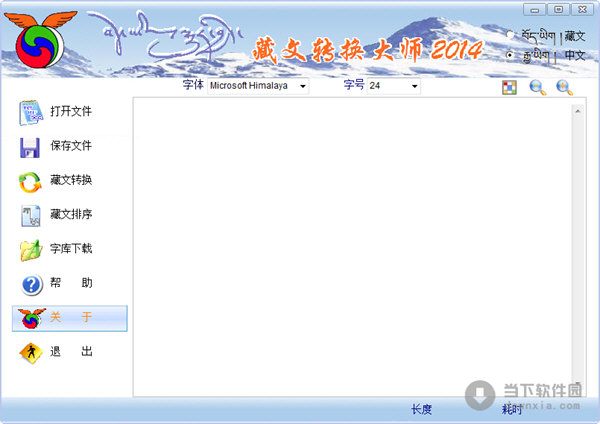The height and width of the screenshot is (424, 600).
Task: Zoom in with the plus magnifier
Action: [564, 87]
